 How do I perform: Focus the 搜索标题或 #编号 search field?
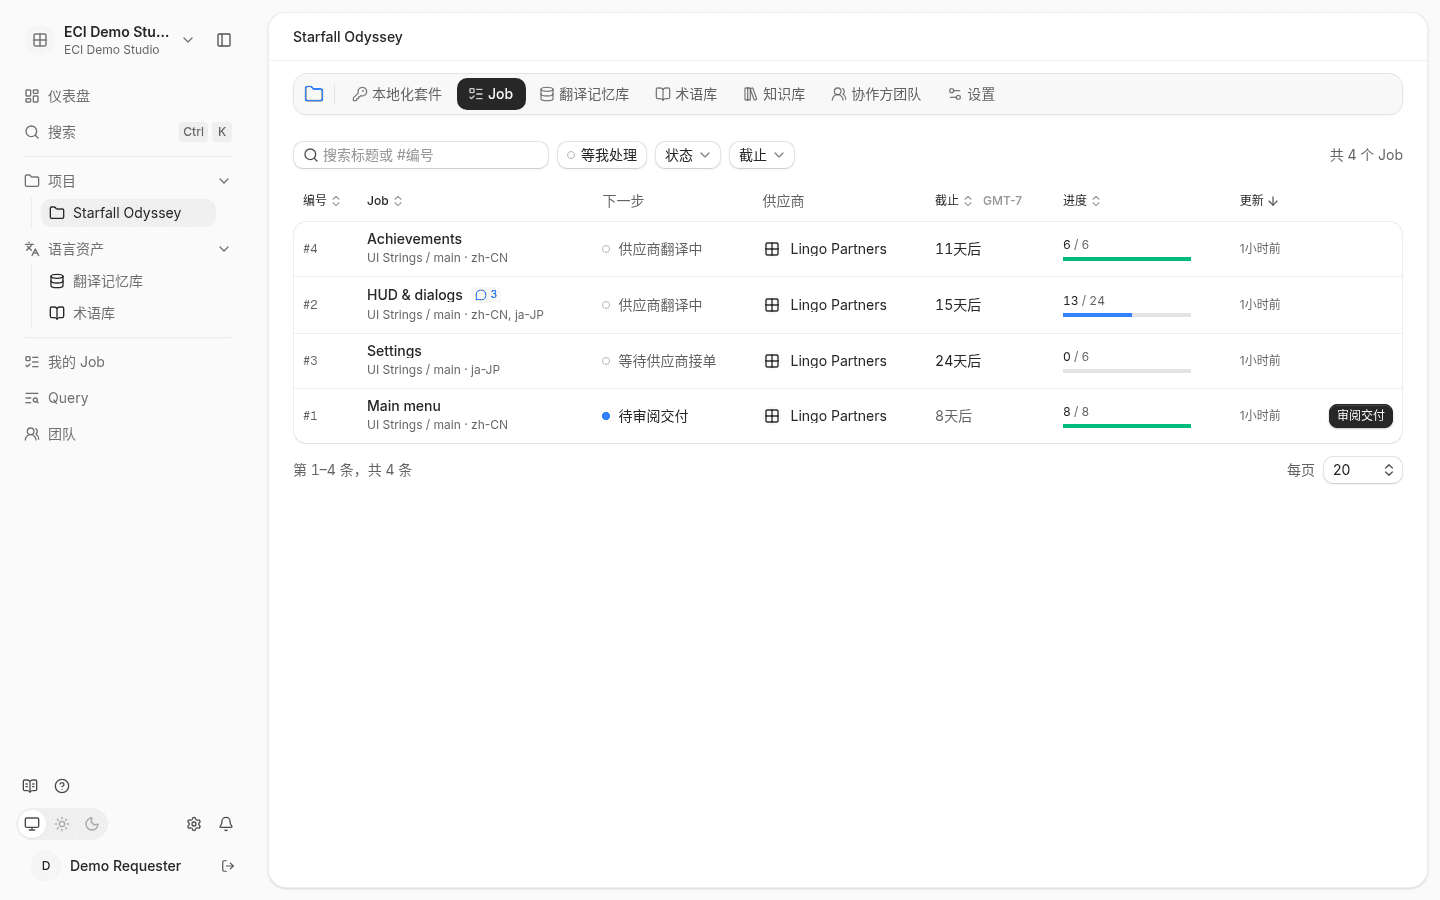pyautogui.click(x=421, y=155)
